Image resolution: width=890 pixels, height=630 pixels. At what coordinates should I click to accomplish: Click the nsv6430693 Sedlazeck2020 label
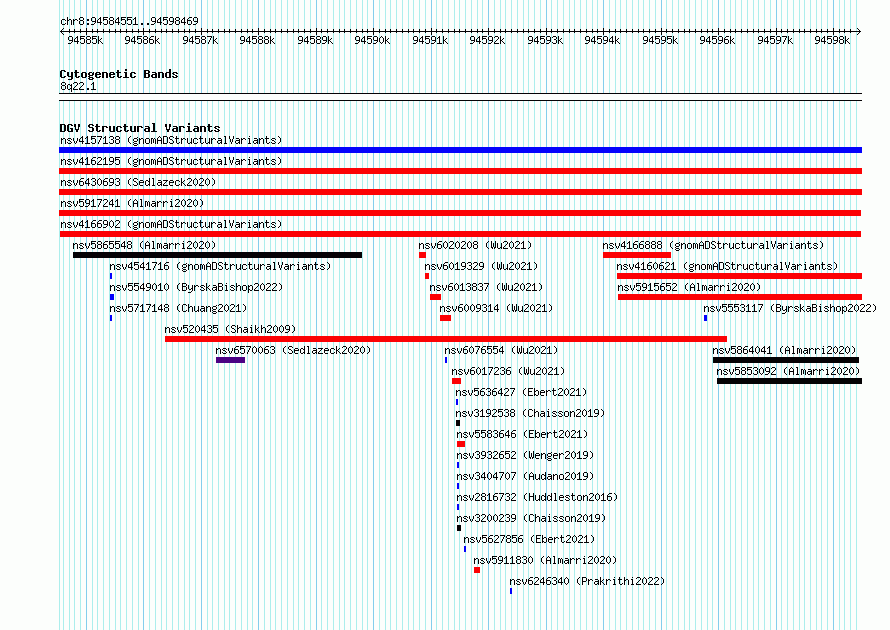[138, 182]
